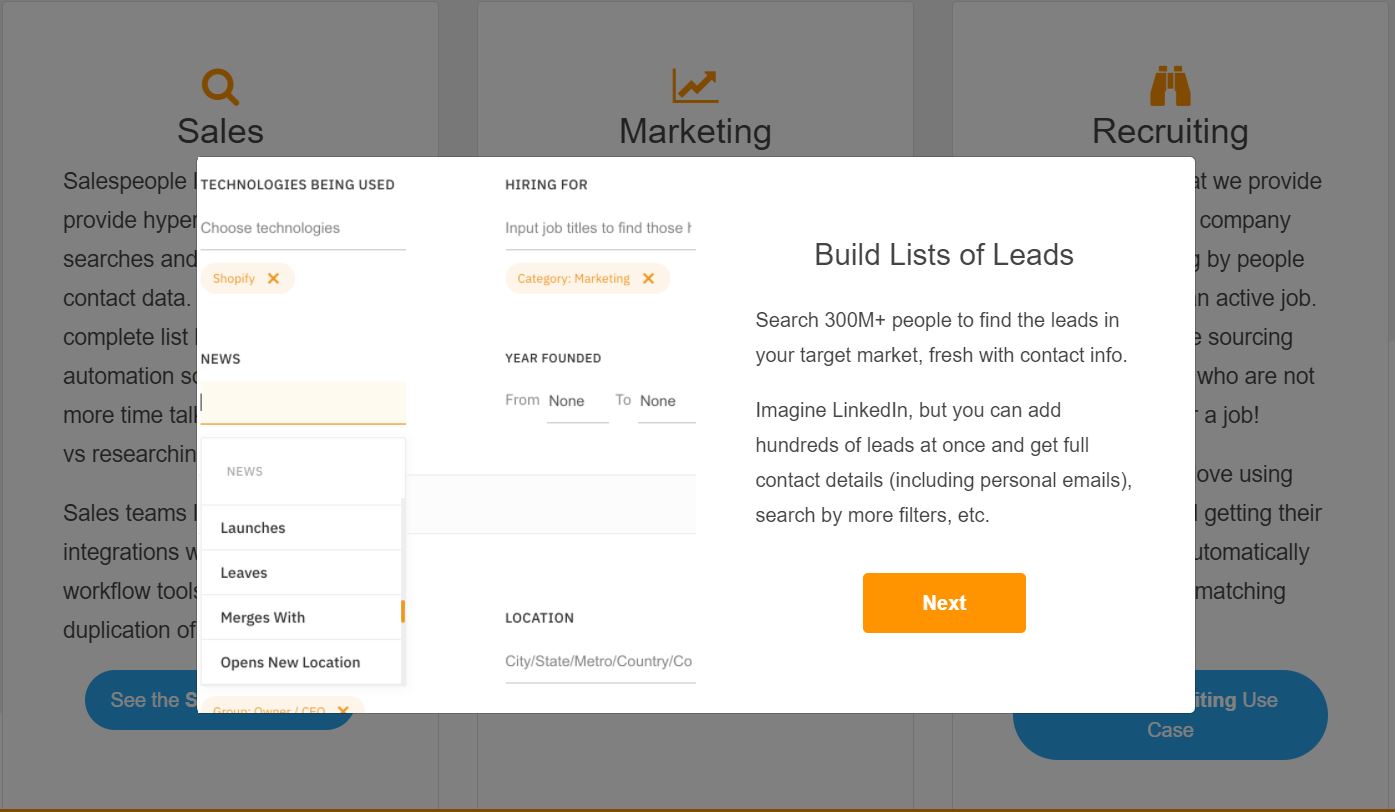Click the Sales magnifying glass icon
The height and width of the screenshot is (812, 1395).
pyautogui.click(x=220, y=86)
